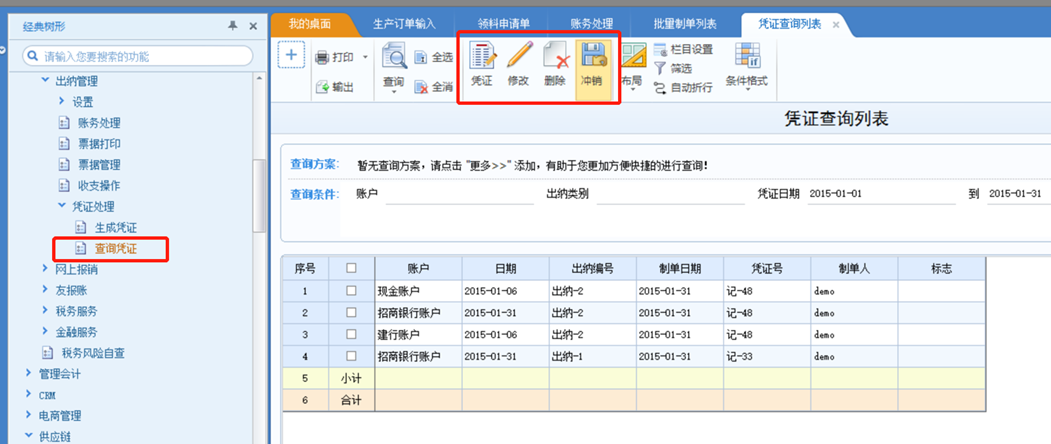
Task: Click the 全消 deselect-all icon
Action: 421,87
